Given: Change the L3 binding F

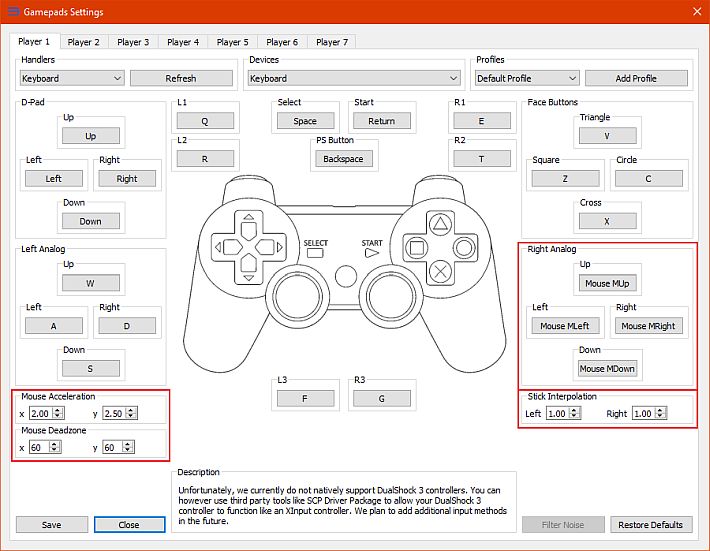Looking at the screenshot, I should pyautogui.click(x=305, y=398).
